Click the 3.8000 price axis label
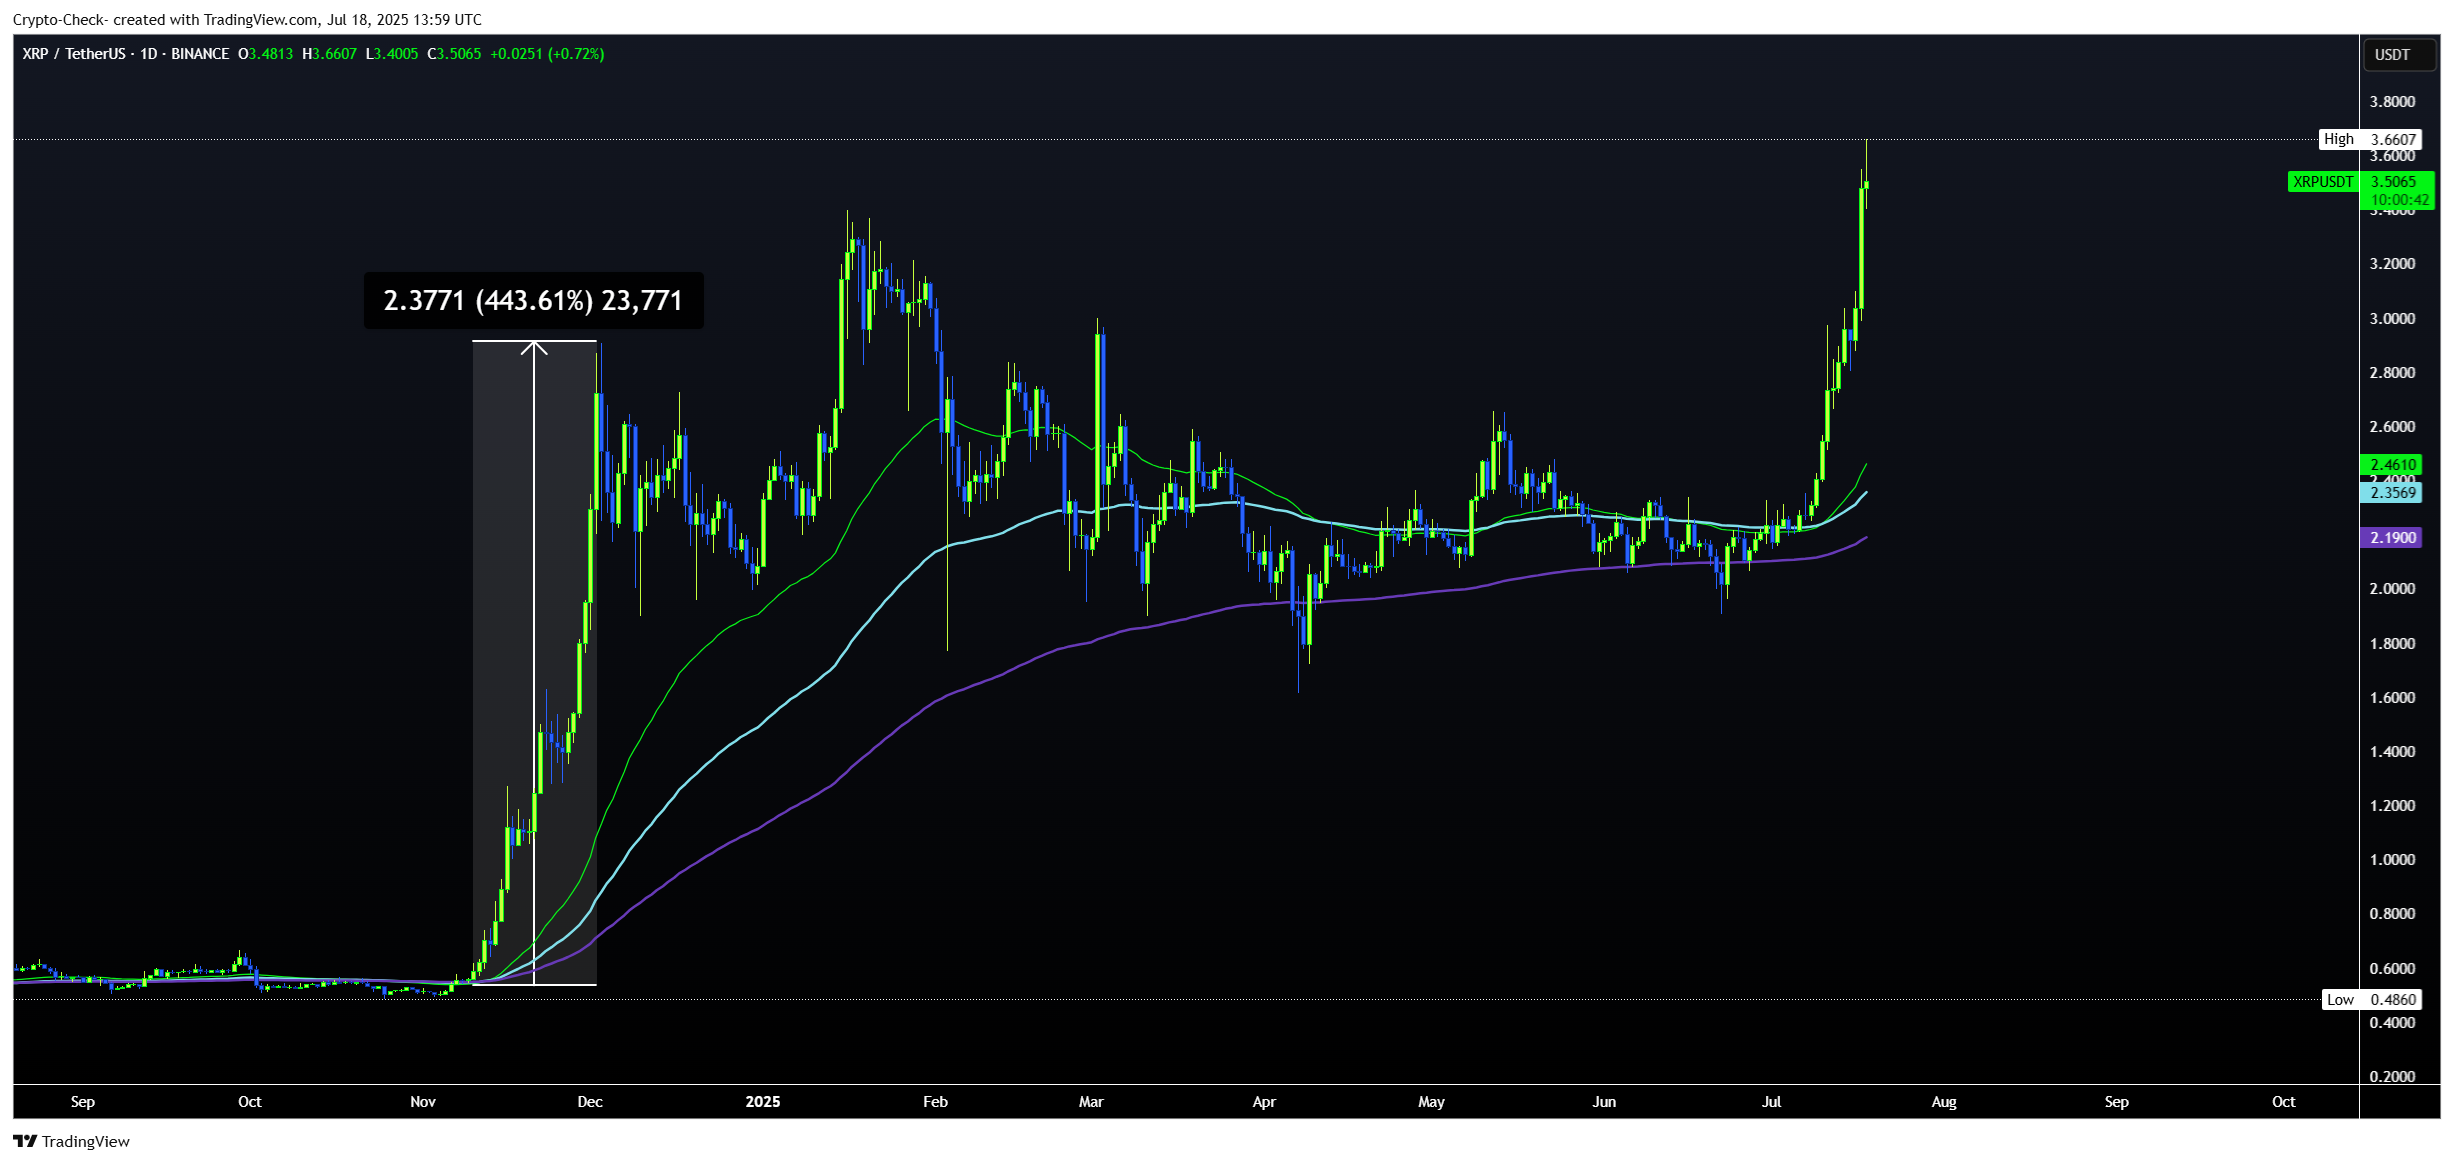This screenshot has height=1163, width=2454. (2393, 101)
